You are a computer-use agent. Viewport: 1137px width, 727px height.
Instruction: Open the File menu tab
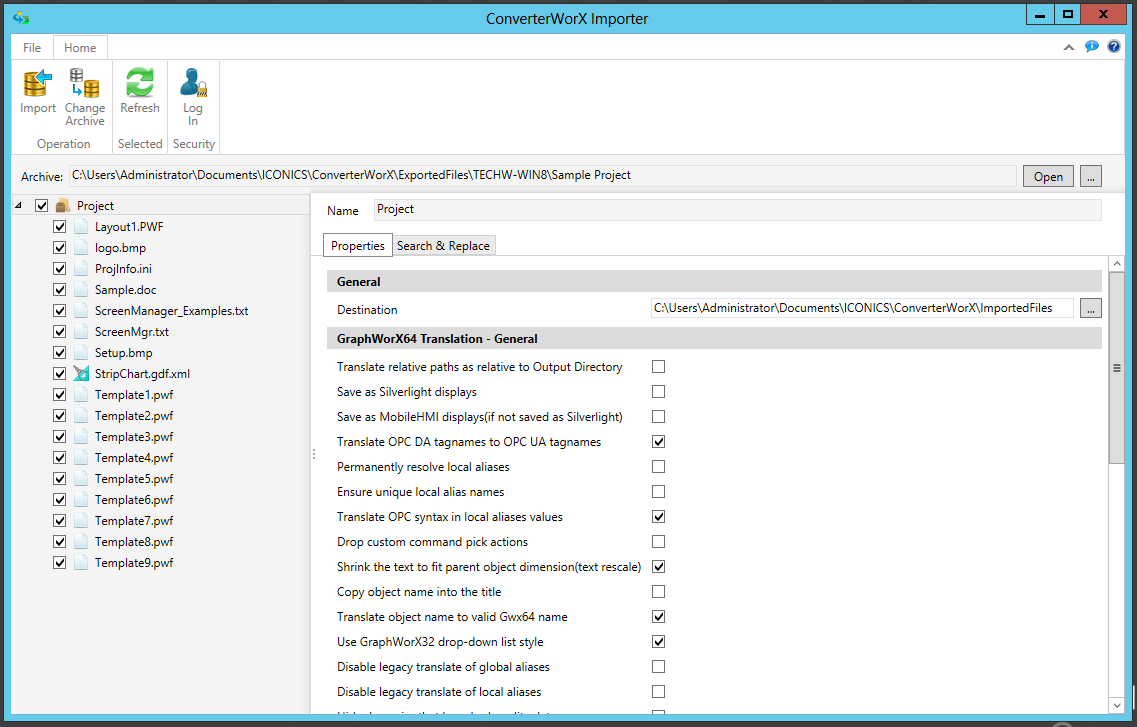coord(32,48)
